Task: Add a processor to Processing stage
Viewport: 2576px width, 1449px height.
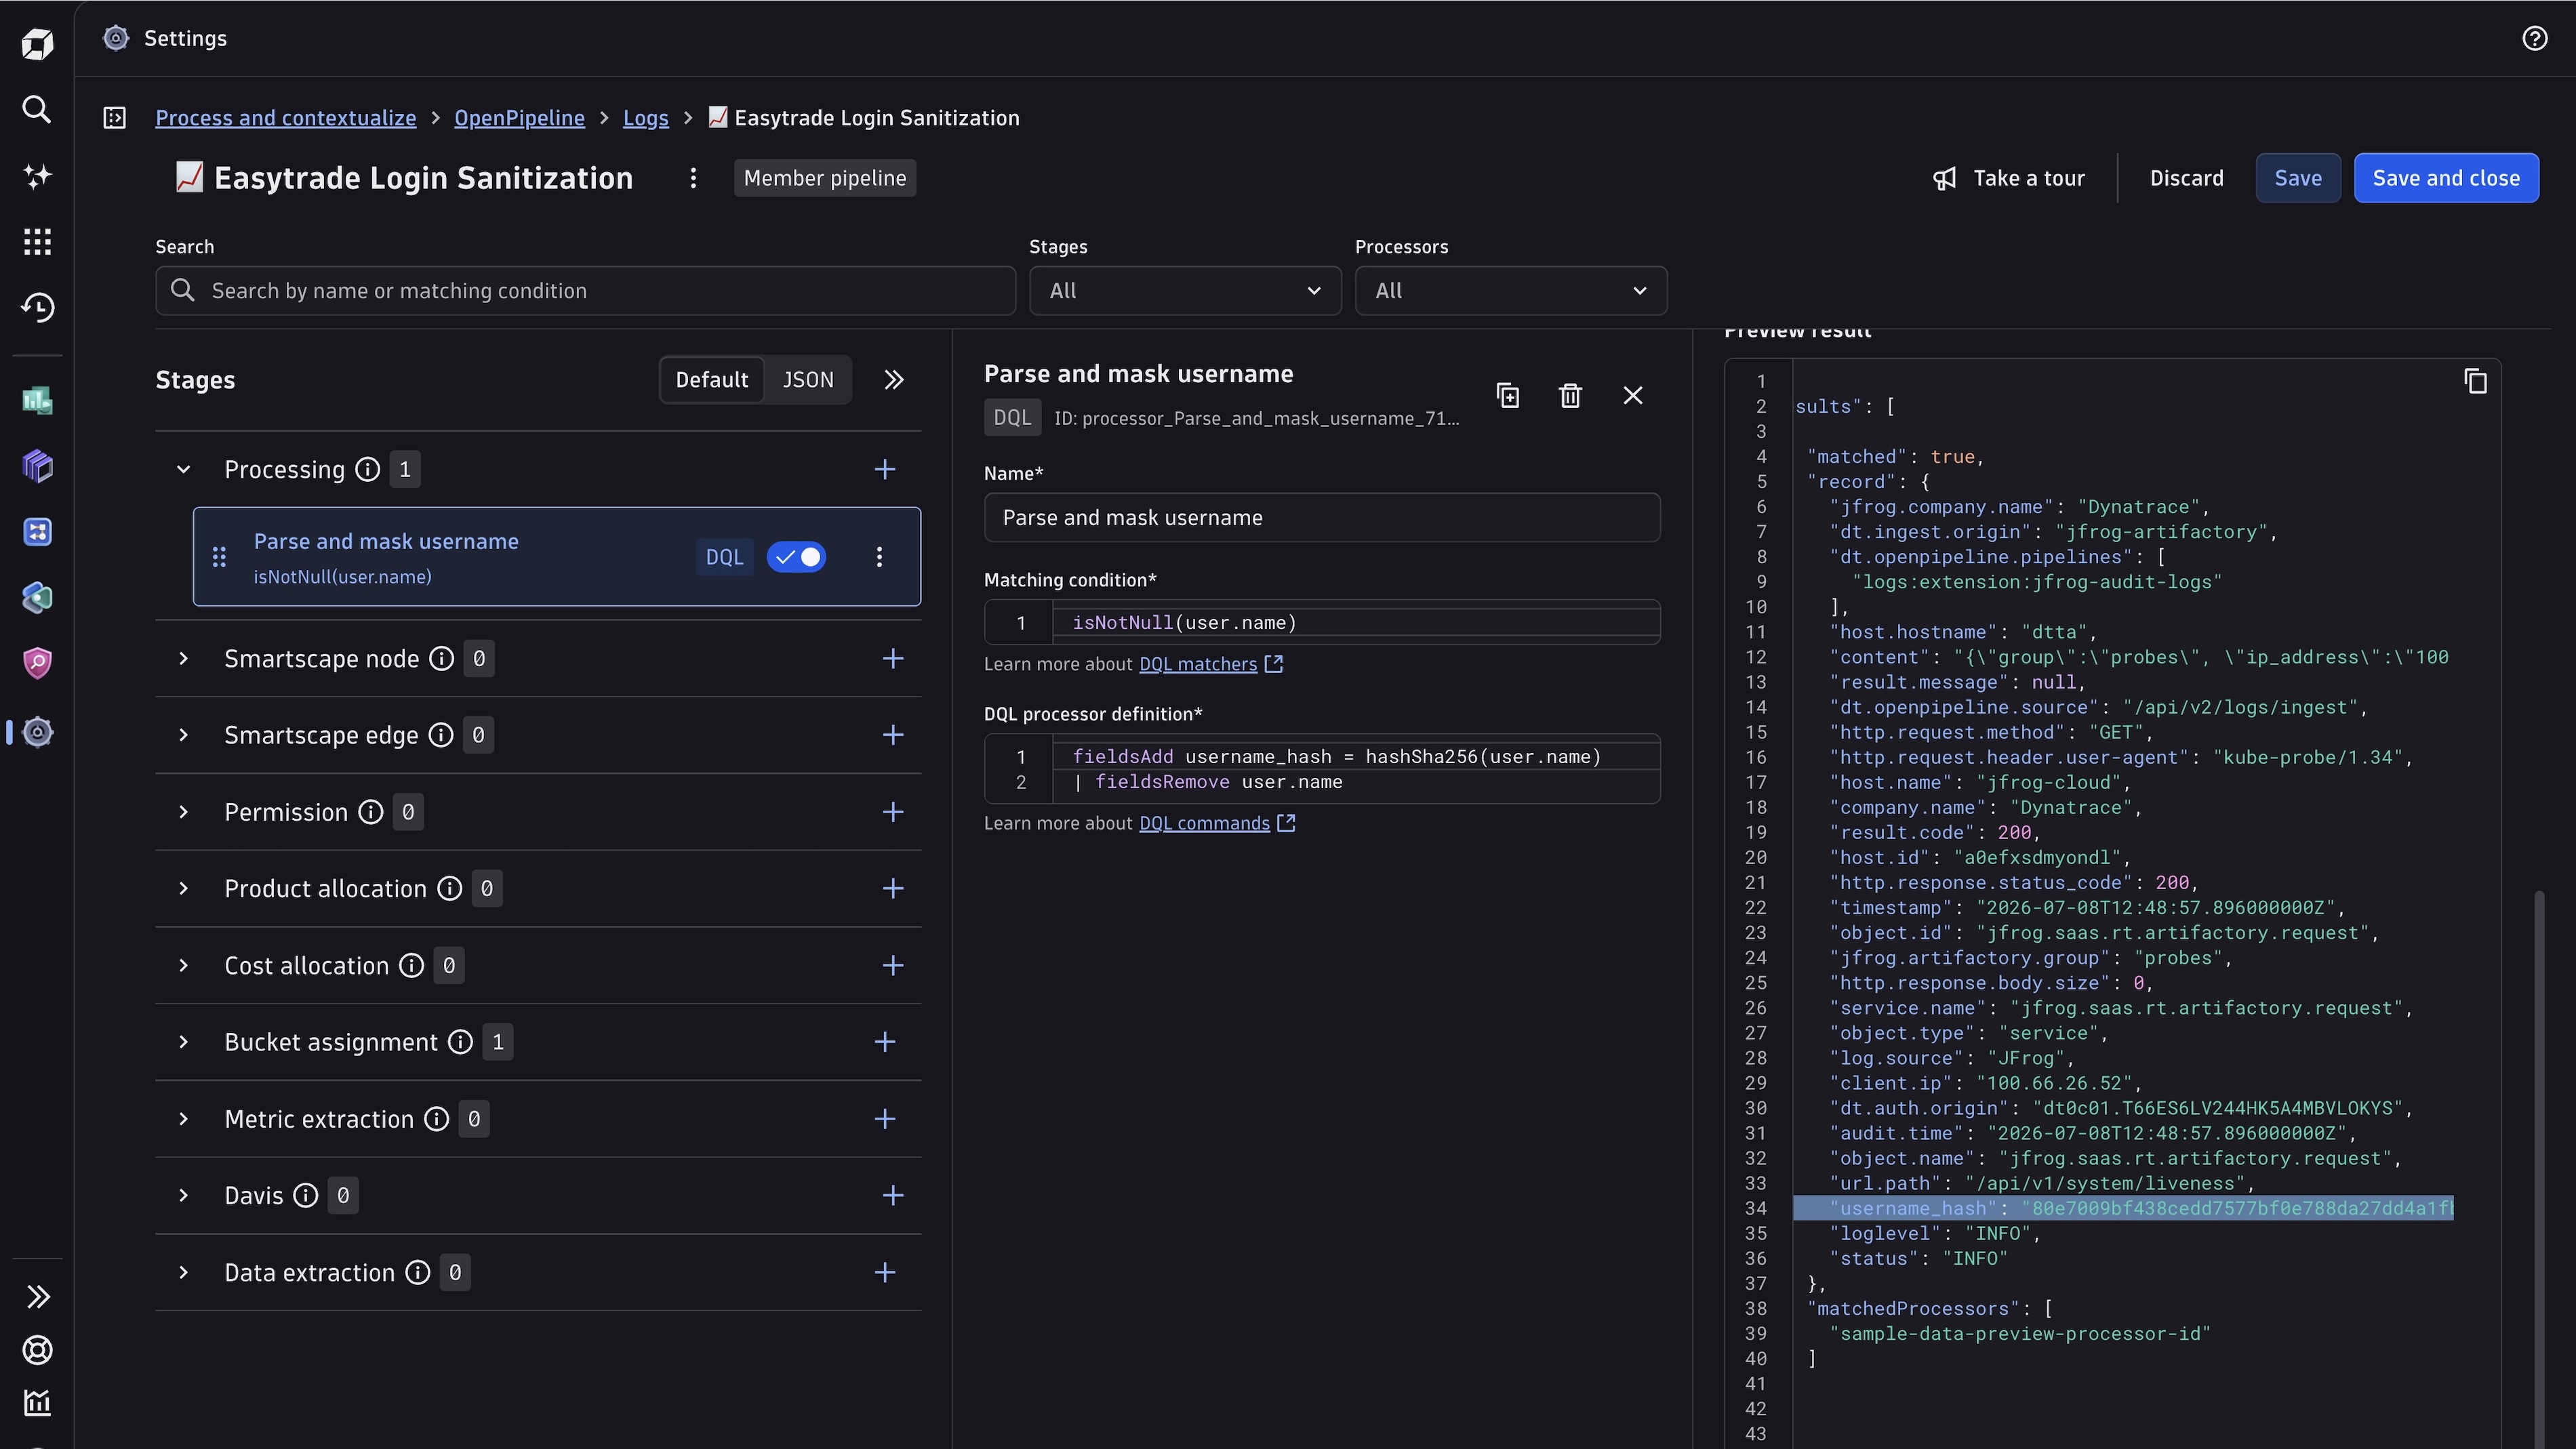Action: point(885,469)
